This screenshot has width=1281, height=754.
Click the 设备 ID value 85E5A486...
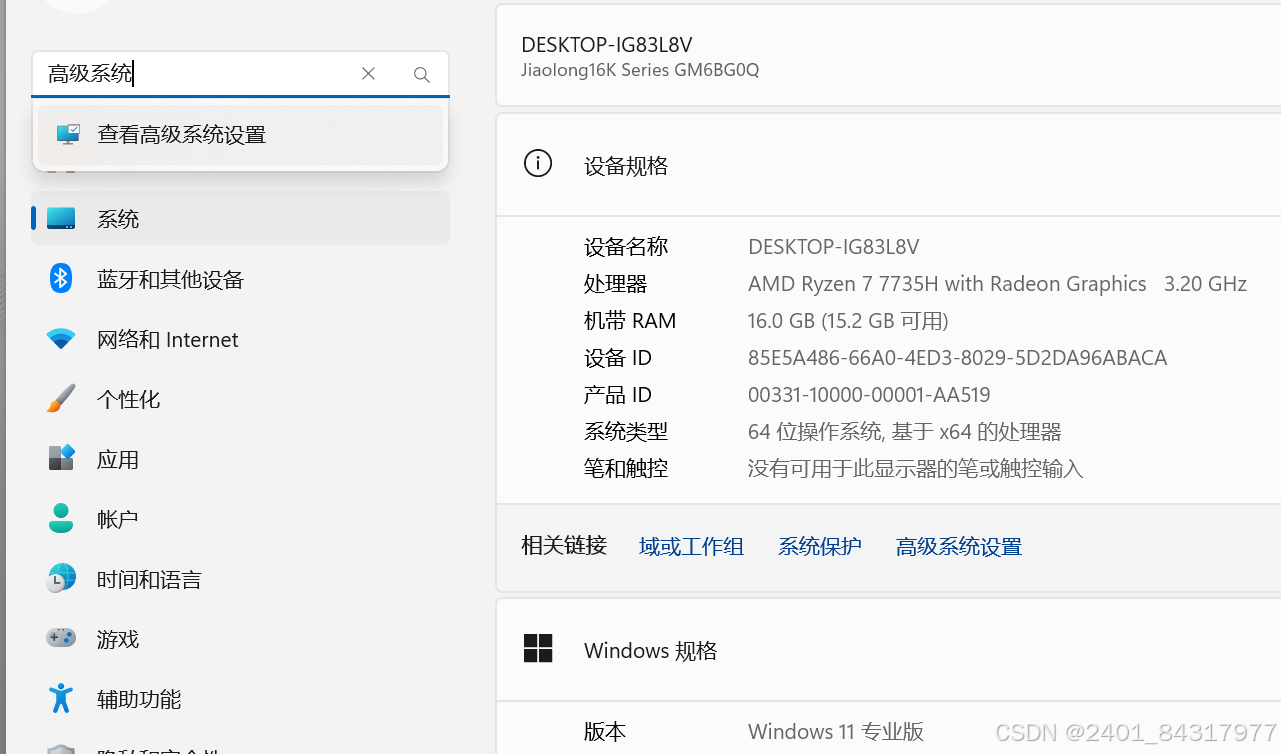click(957, 358)
